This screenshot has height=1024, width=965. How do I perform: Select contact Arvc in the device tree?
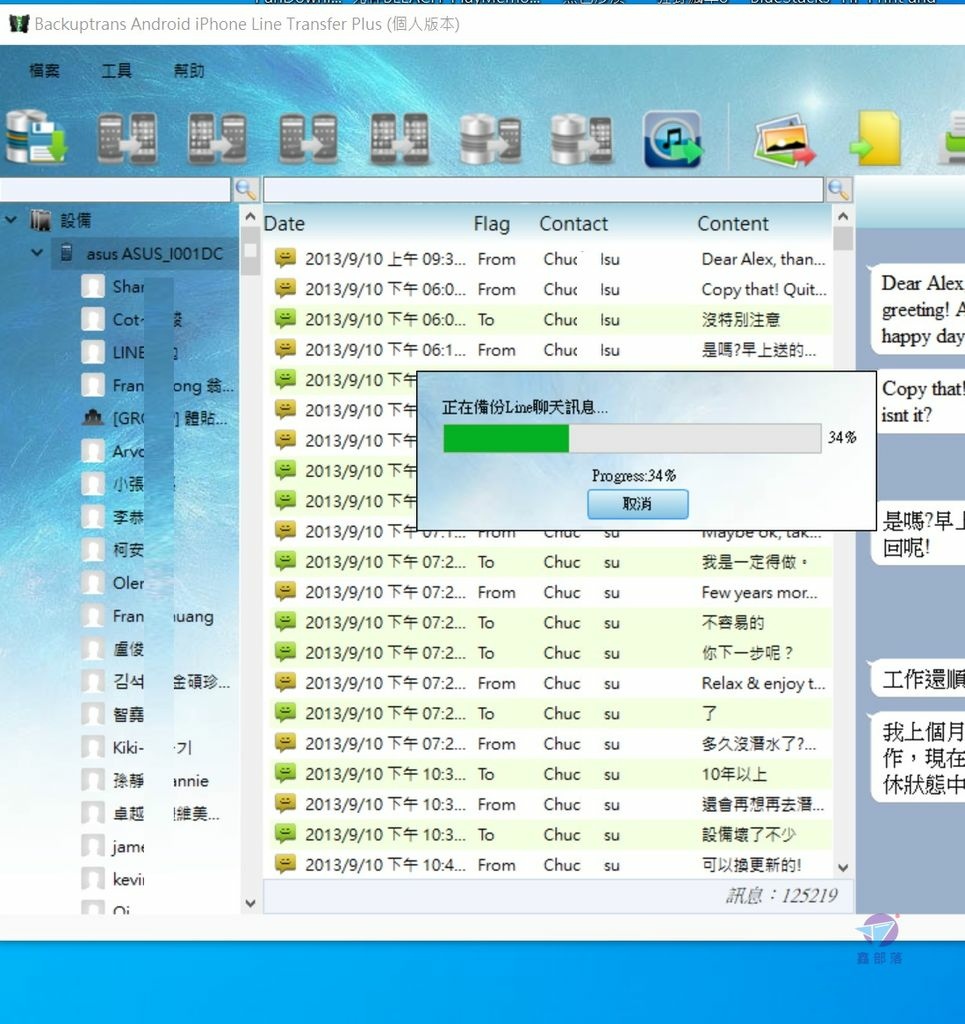128,451
